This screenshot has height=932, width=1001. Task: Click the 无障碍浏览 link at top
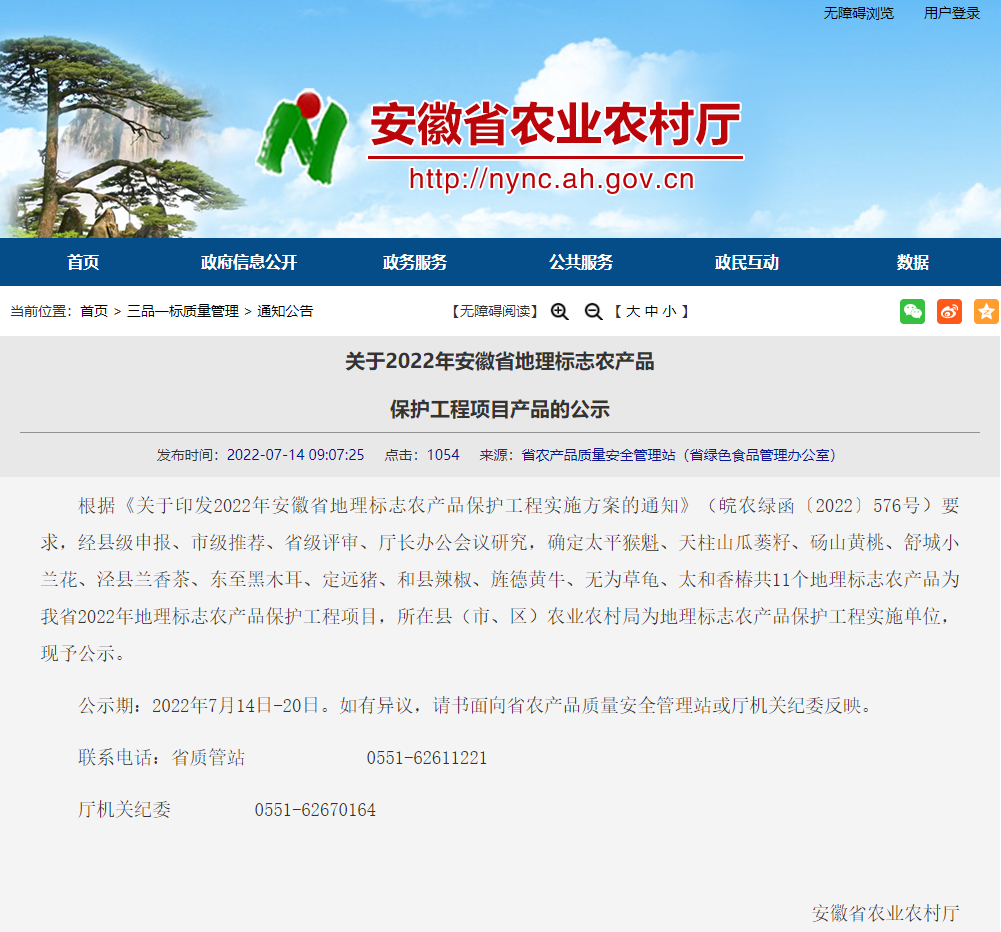[x=859, y=13]
